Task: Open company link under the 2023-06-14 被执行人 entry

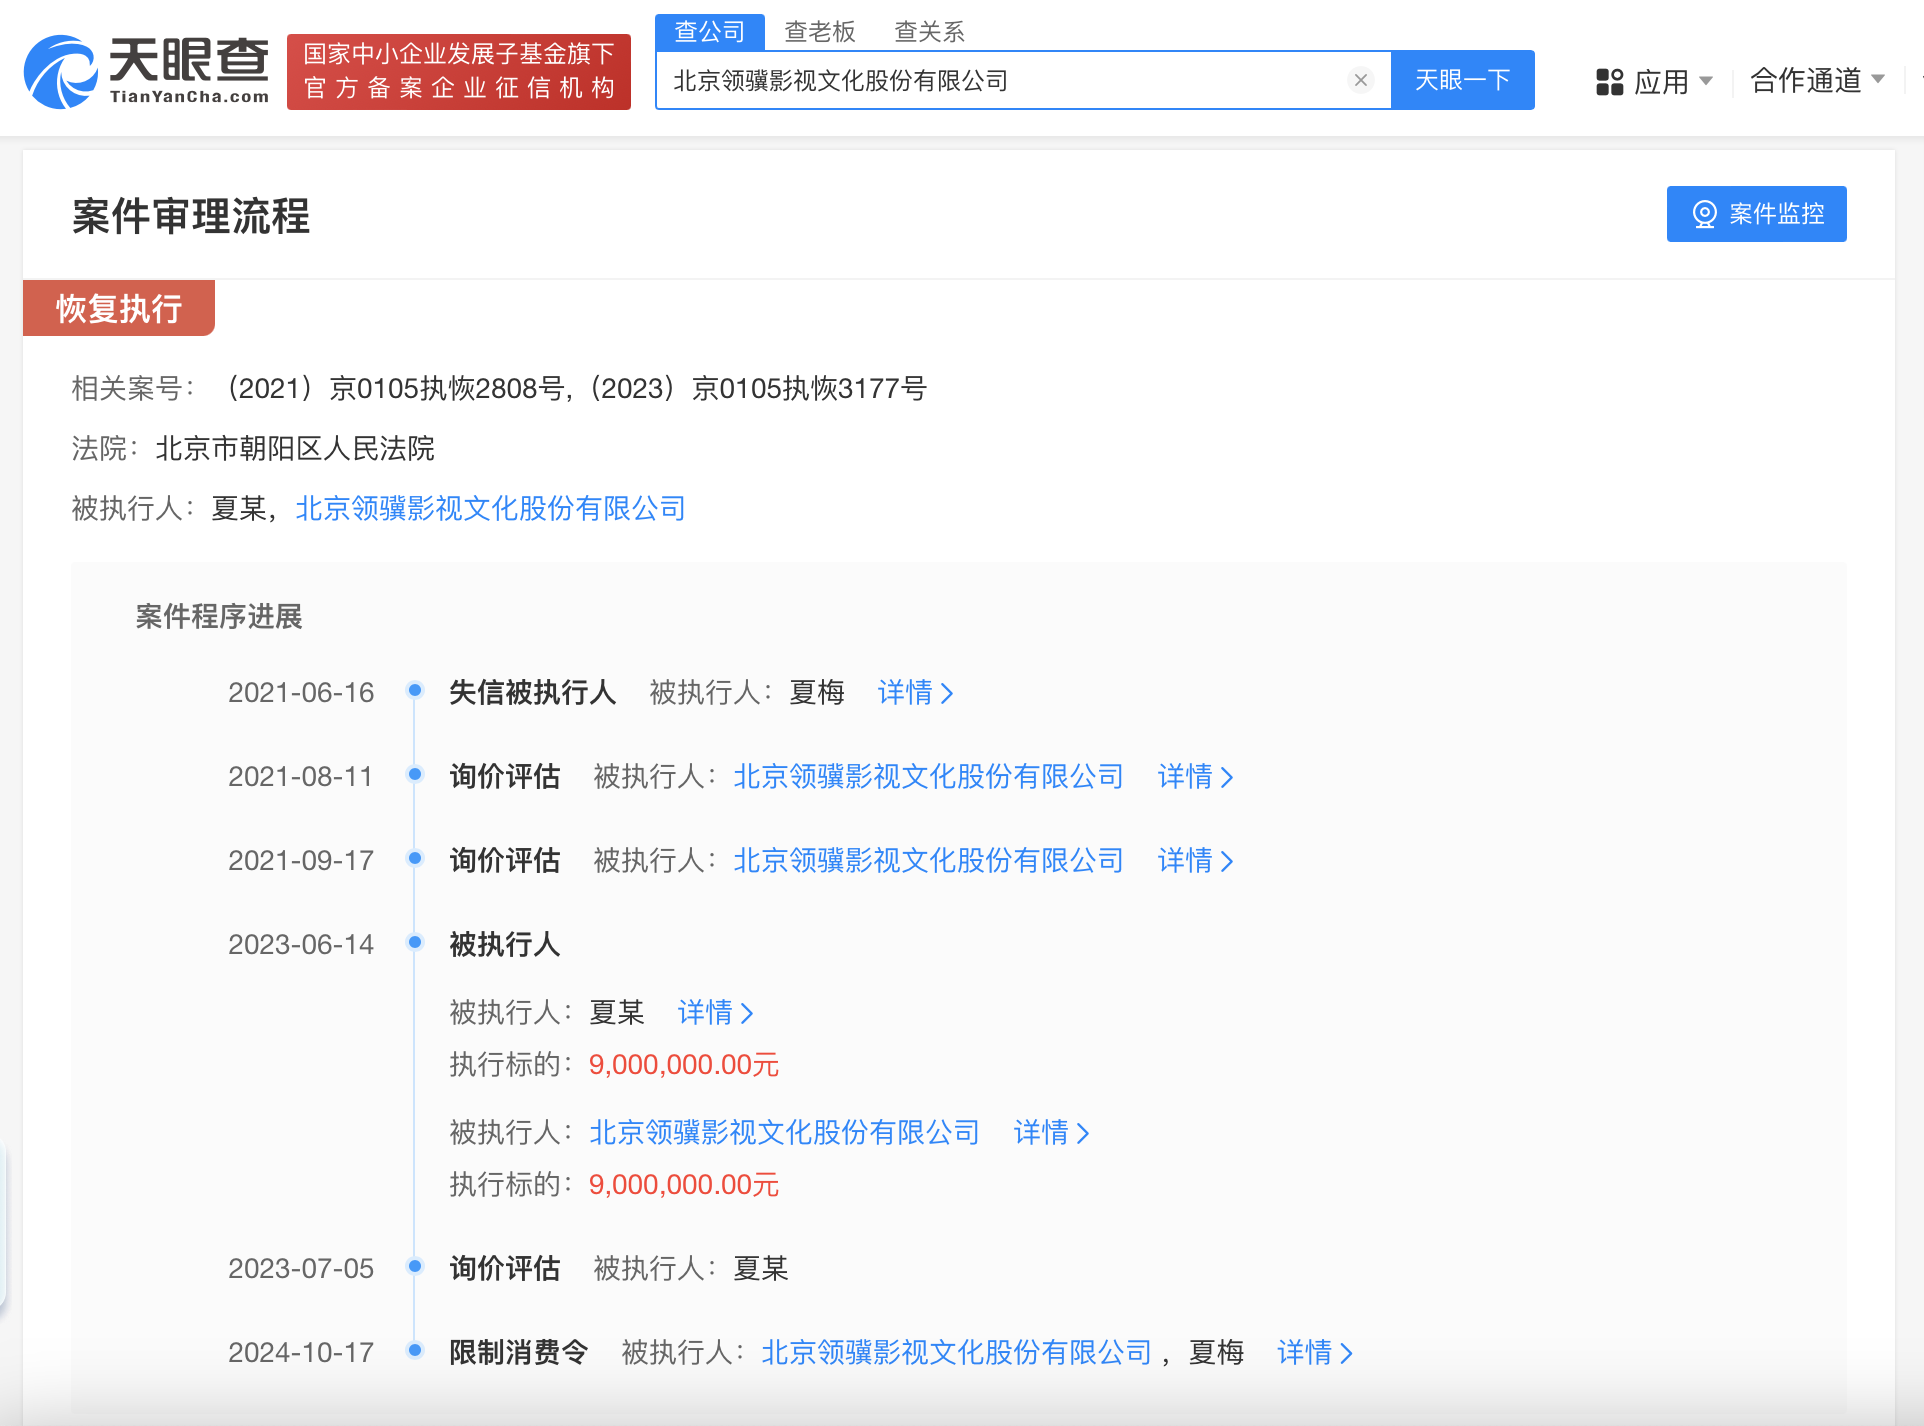Action: click(x=784, y=1132)
